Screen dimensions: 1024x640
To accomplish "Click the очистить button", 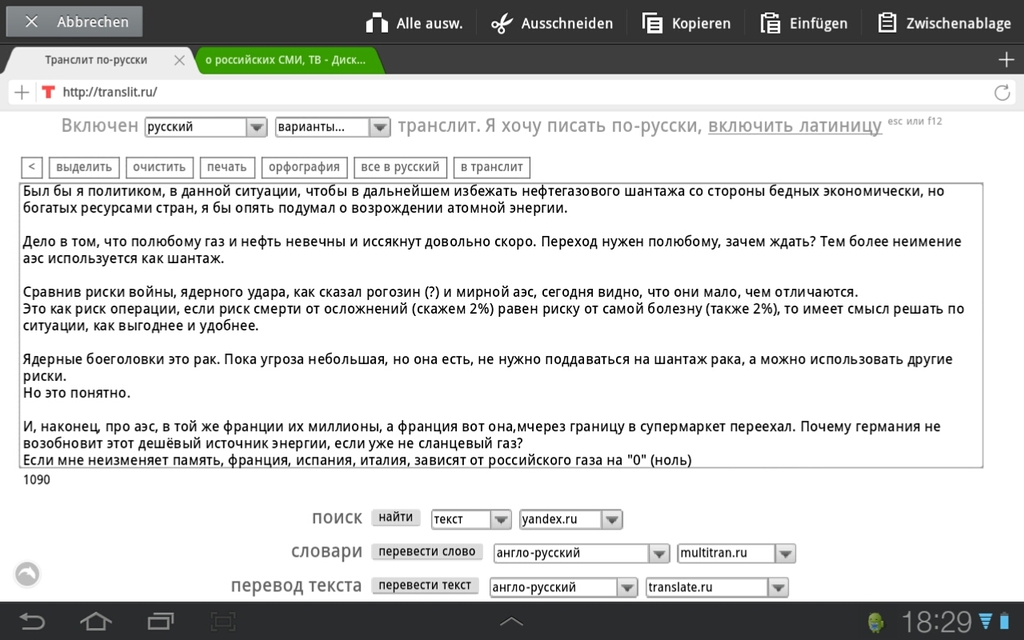I will click(159, 167).
